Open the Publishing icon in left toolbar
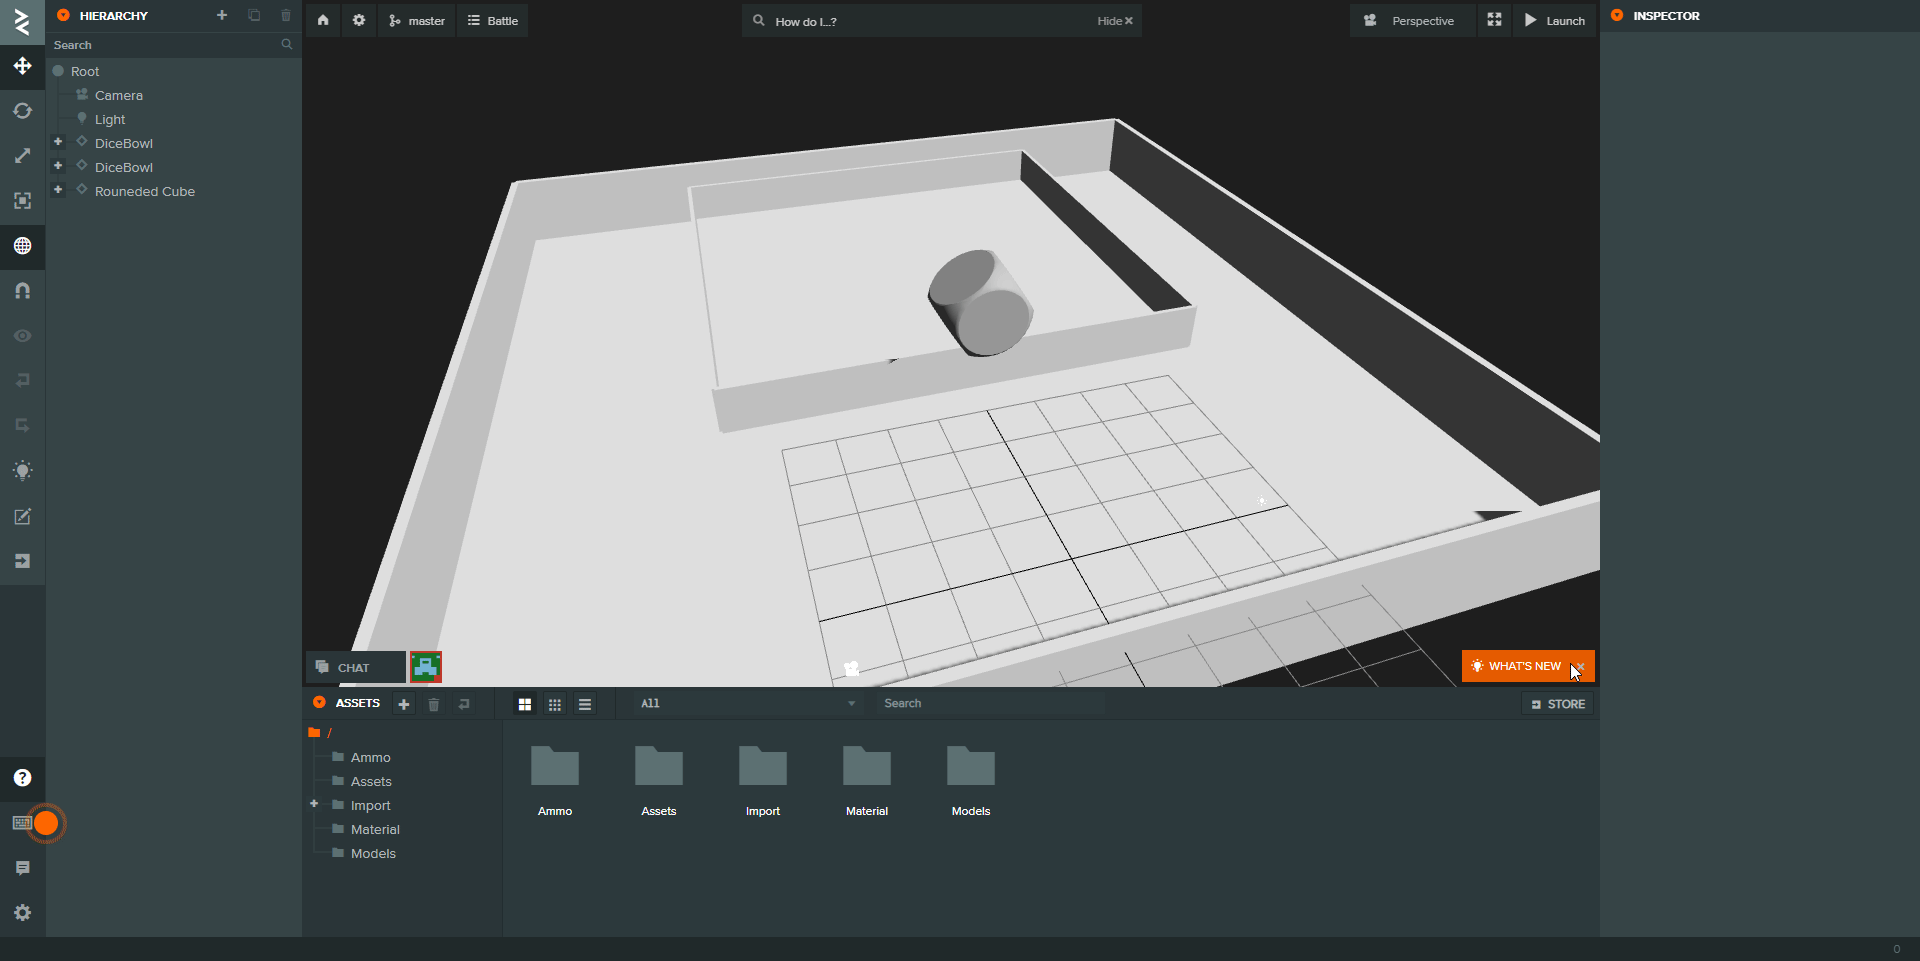The height and width of the screenshot is (961, 1920). pyautogui.click(x=22, y=561)
